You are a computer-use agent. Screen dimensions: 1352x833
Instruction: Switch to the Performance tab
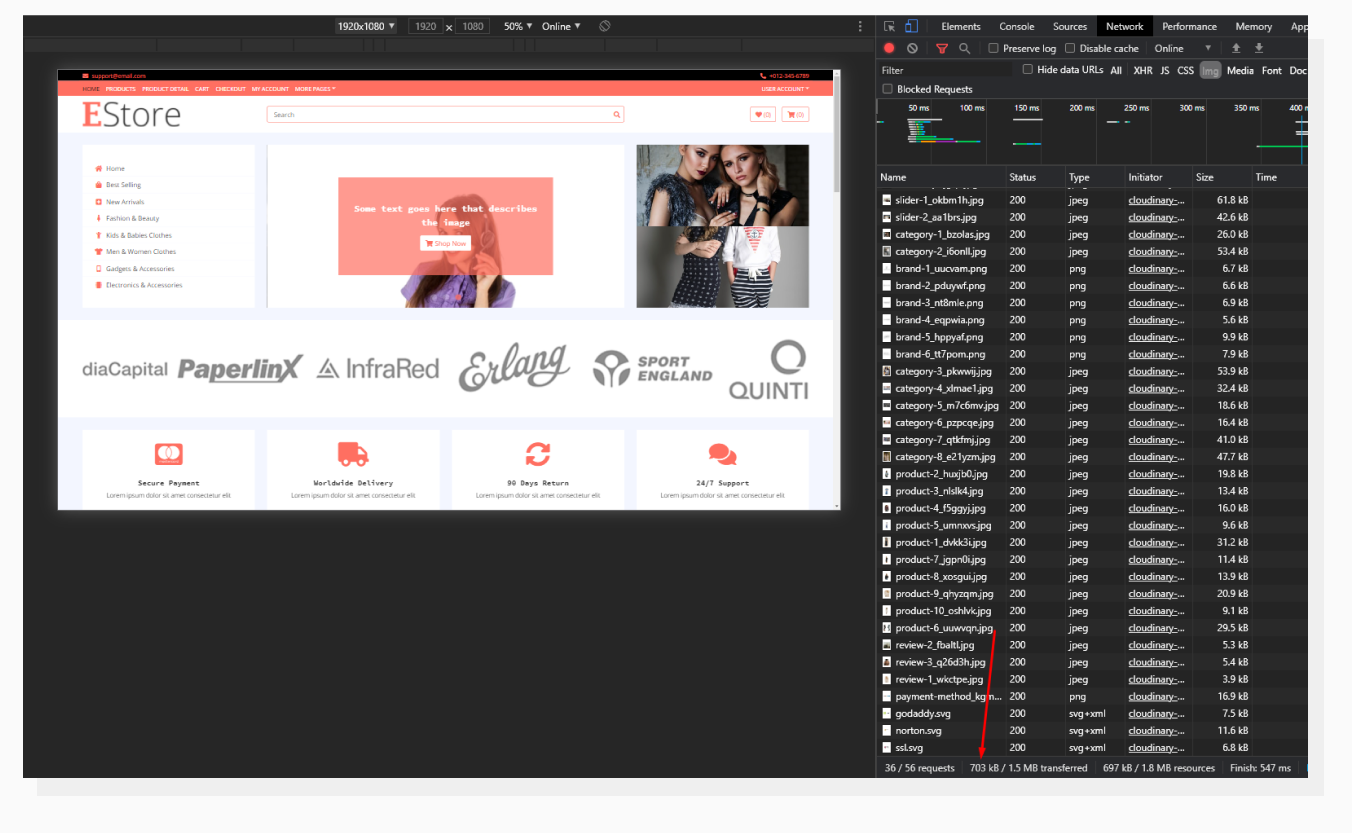point(1189,26)
